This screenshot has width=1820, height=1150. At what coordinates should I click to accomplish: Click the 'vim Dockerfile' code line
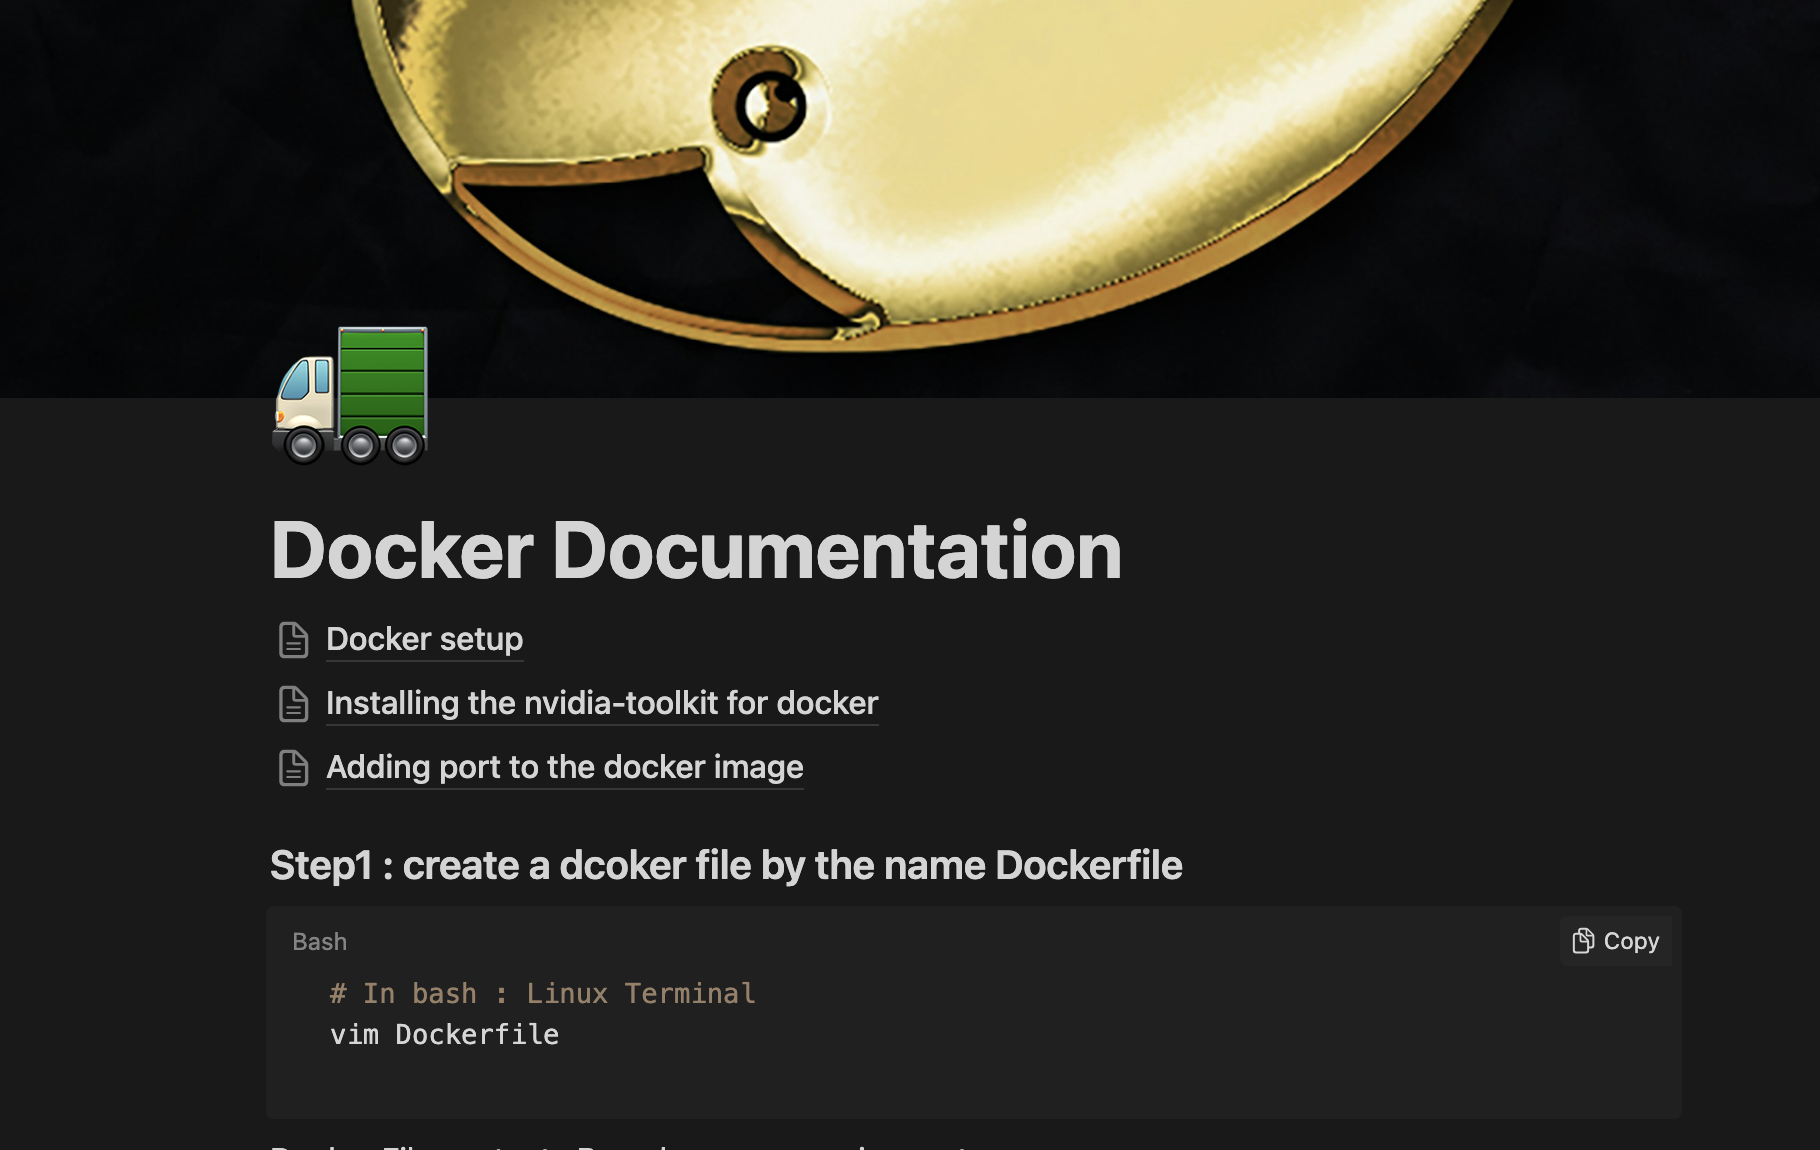click(x=445, y=1035)
